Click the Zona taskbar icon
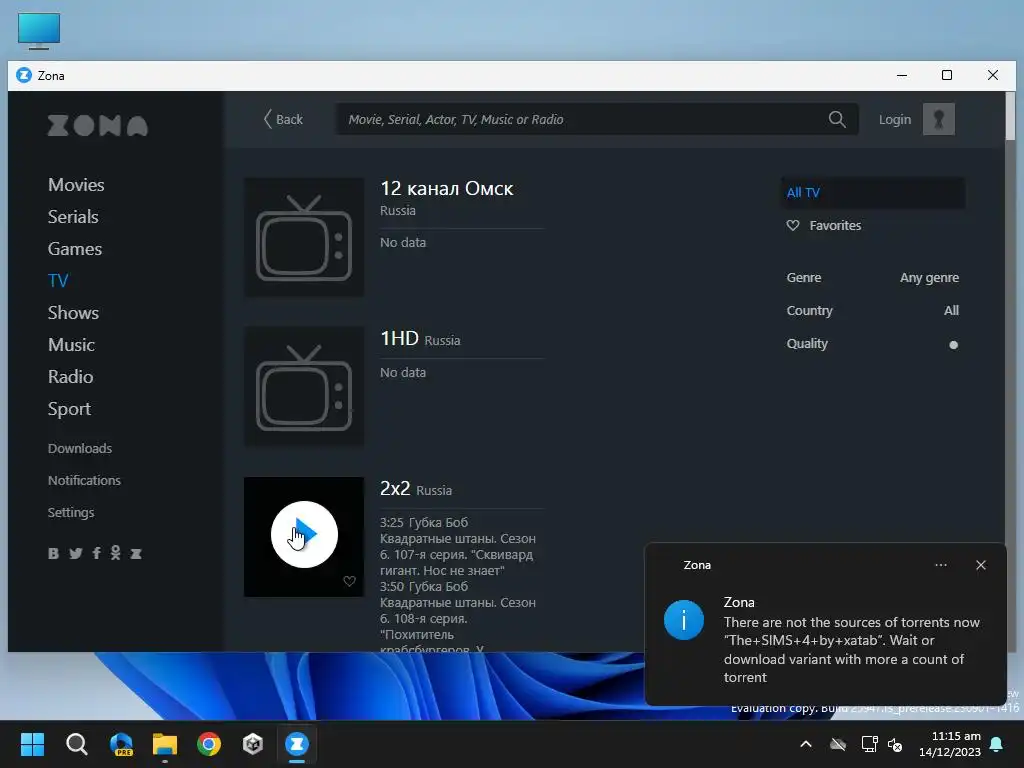 point(297,744)
